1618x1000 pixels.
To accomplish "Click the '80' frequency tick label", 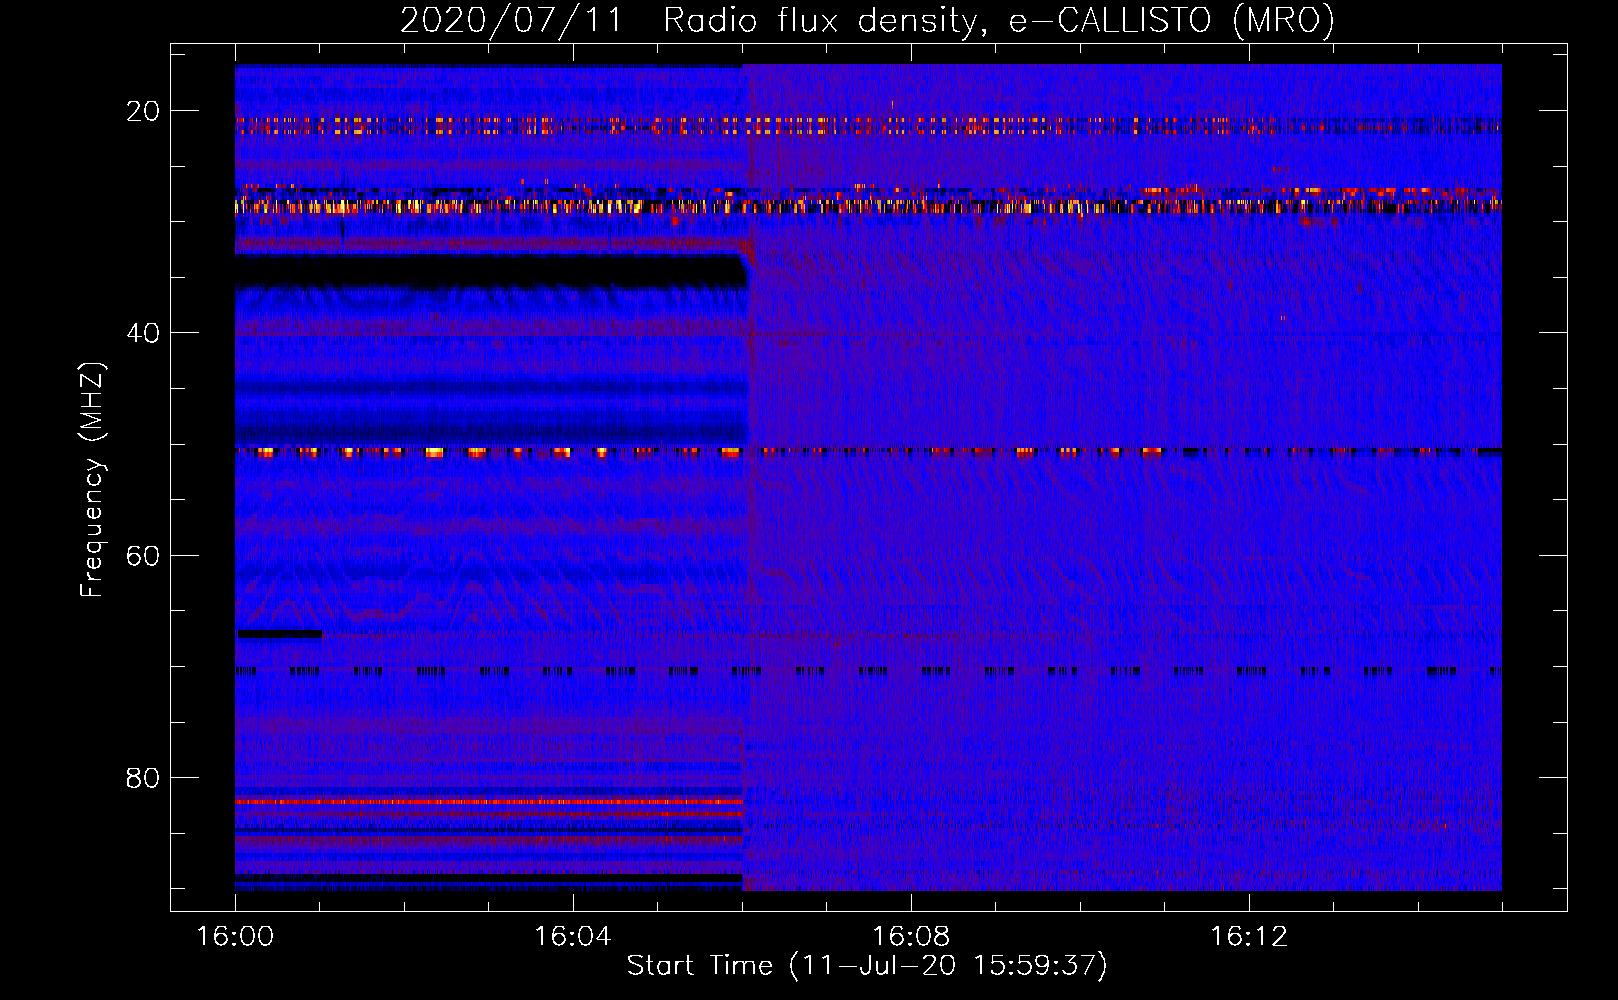I will (x=144, y=777).
